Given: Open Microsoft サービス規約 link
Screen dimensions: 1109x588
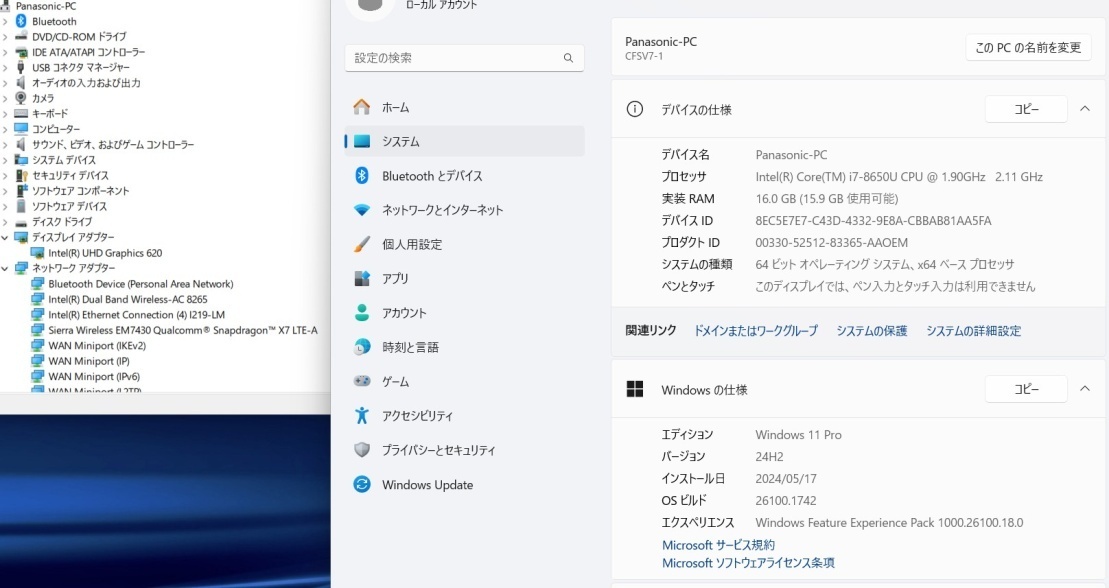Looking at the screenshot, I should point(718,545).
